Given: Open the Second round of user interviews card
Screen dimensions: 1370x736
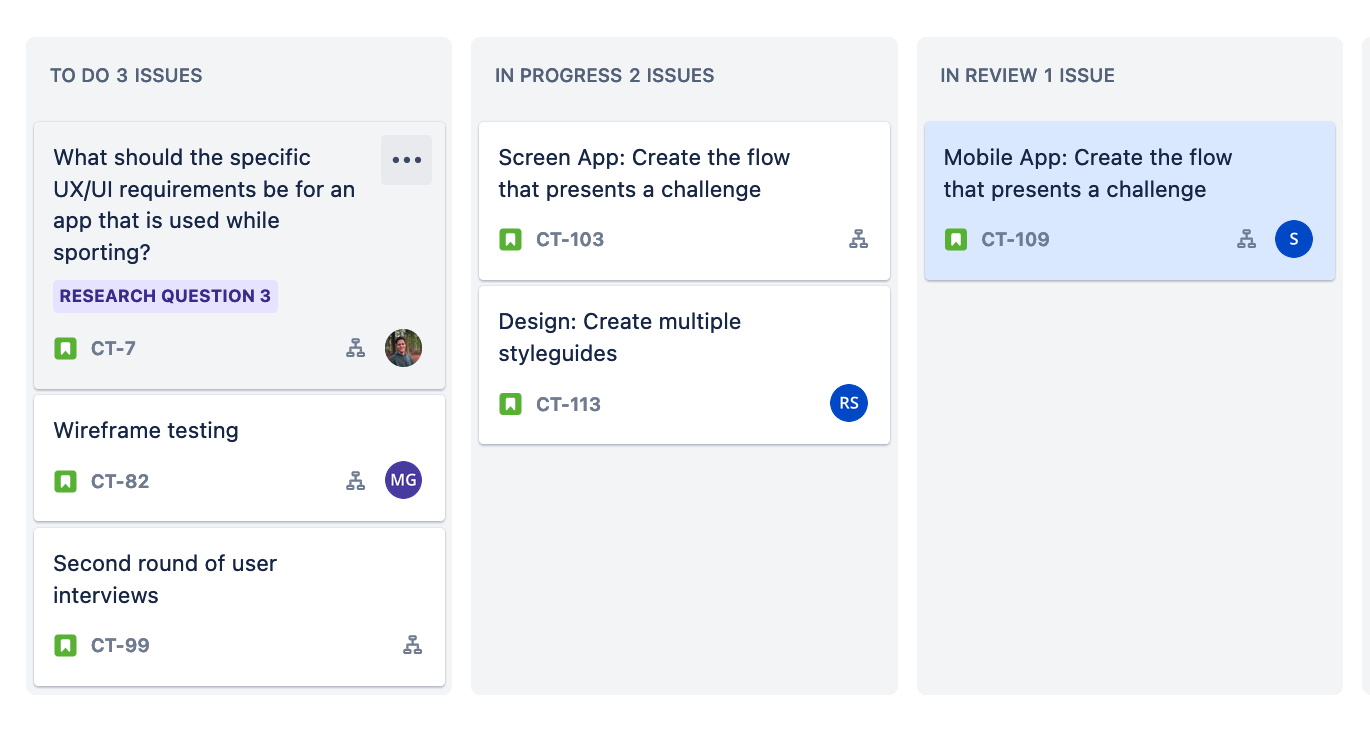Looking at the screenshot, I should tap(239, 607).
